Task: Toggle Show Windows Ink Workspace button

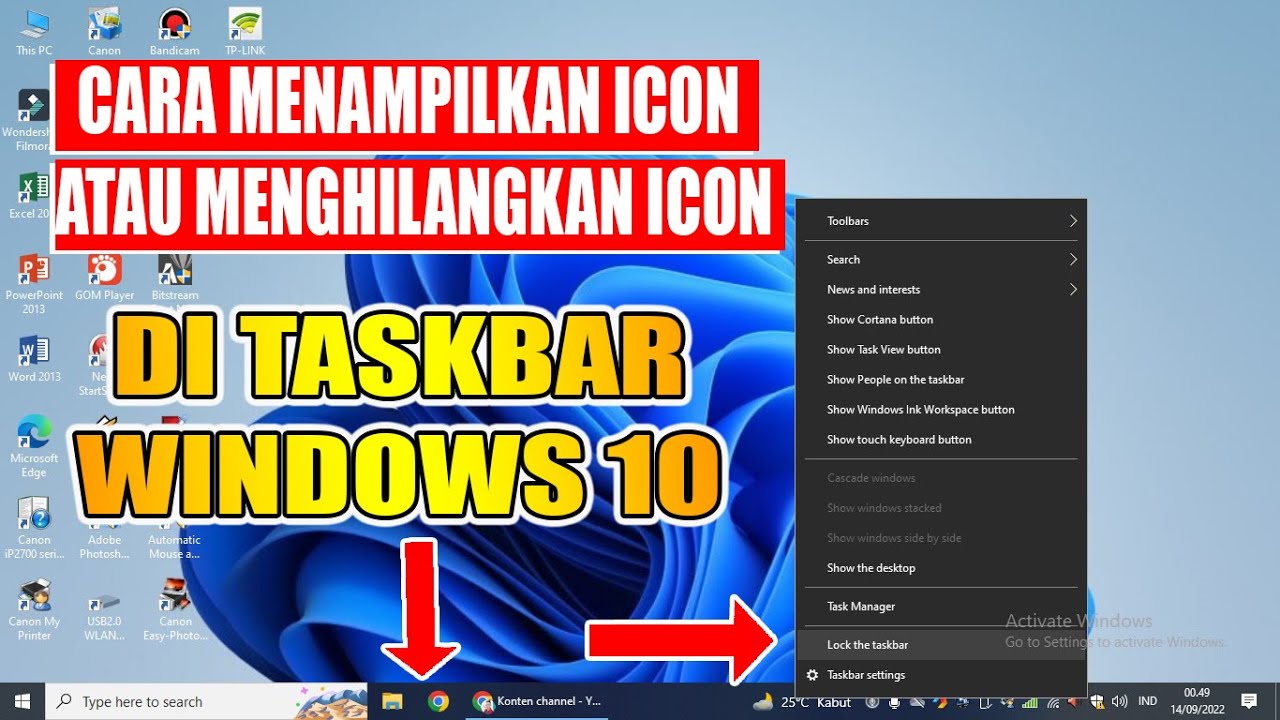Action: (940, 410)
